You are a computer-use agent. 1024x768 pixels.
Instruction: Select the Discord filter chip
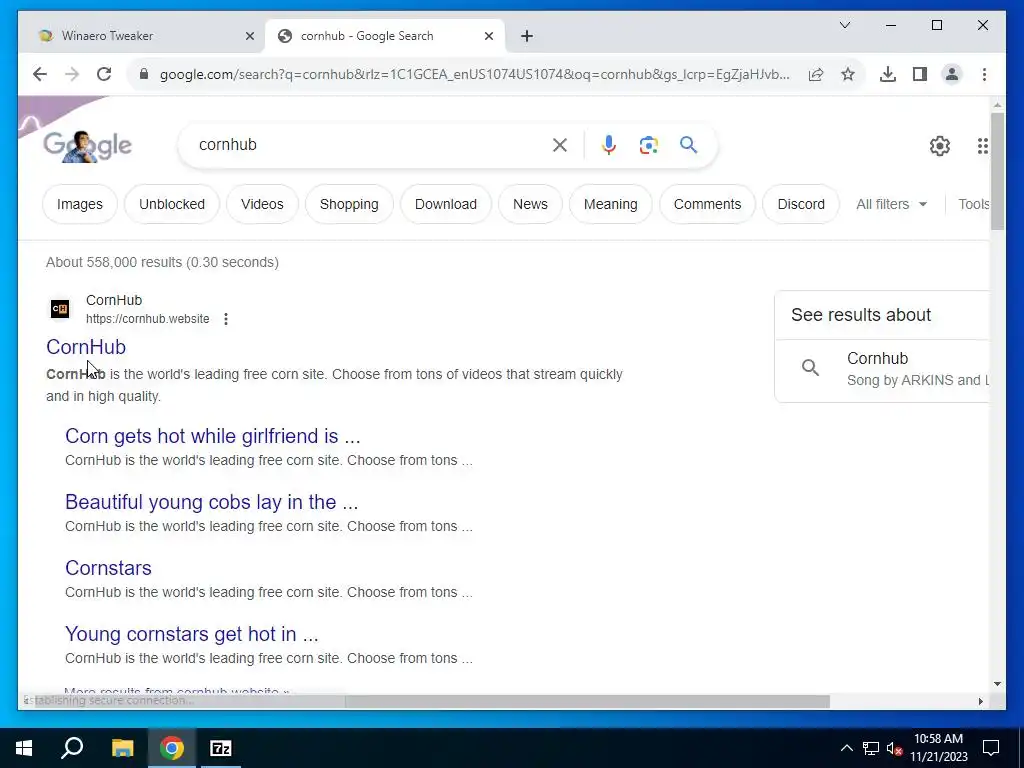(801, 204)
